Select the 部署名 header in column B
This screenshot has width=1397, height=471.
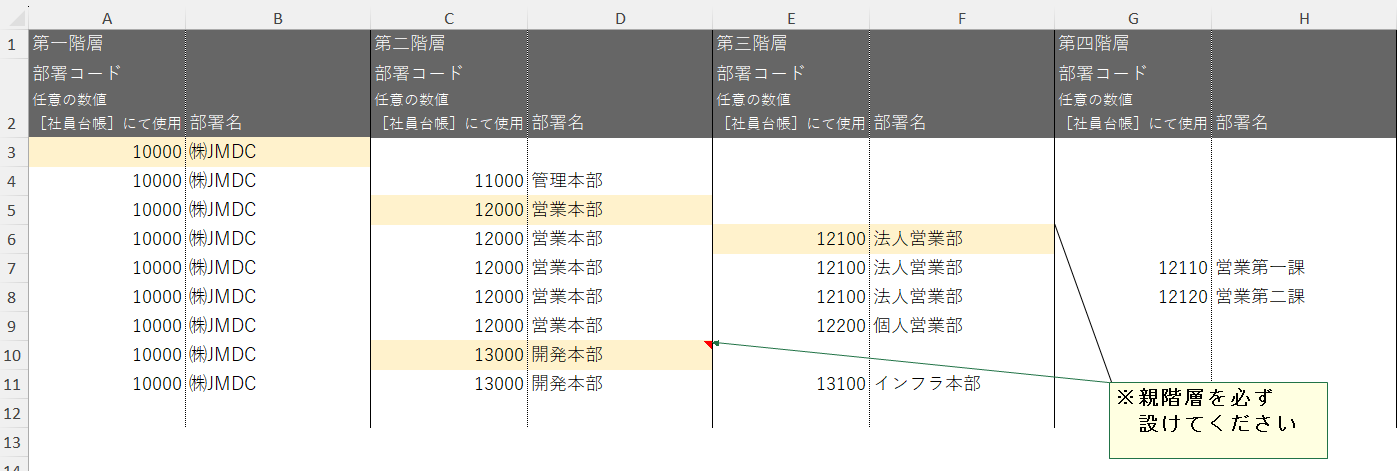pyautogui.click(x=278, y=97)
